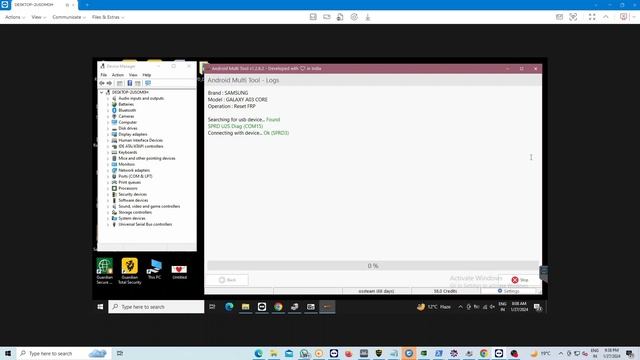Click the remote Windows Start button
The height and width of the screenshot is (360, 640).
(100, 307)
